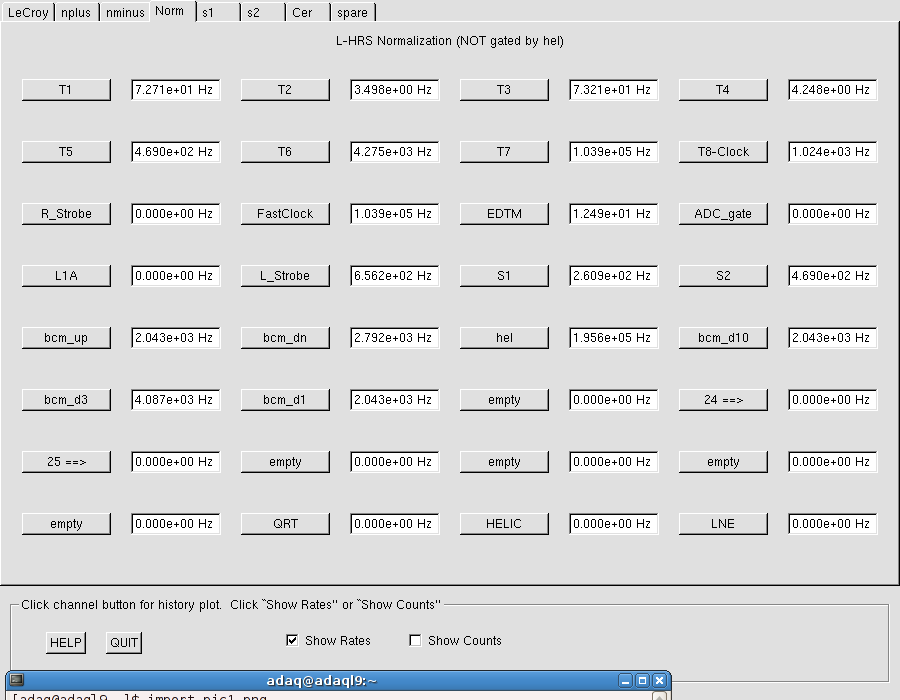
Task: Open FastClock history plot
Action: pos(285,214)
